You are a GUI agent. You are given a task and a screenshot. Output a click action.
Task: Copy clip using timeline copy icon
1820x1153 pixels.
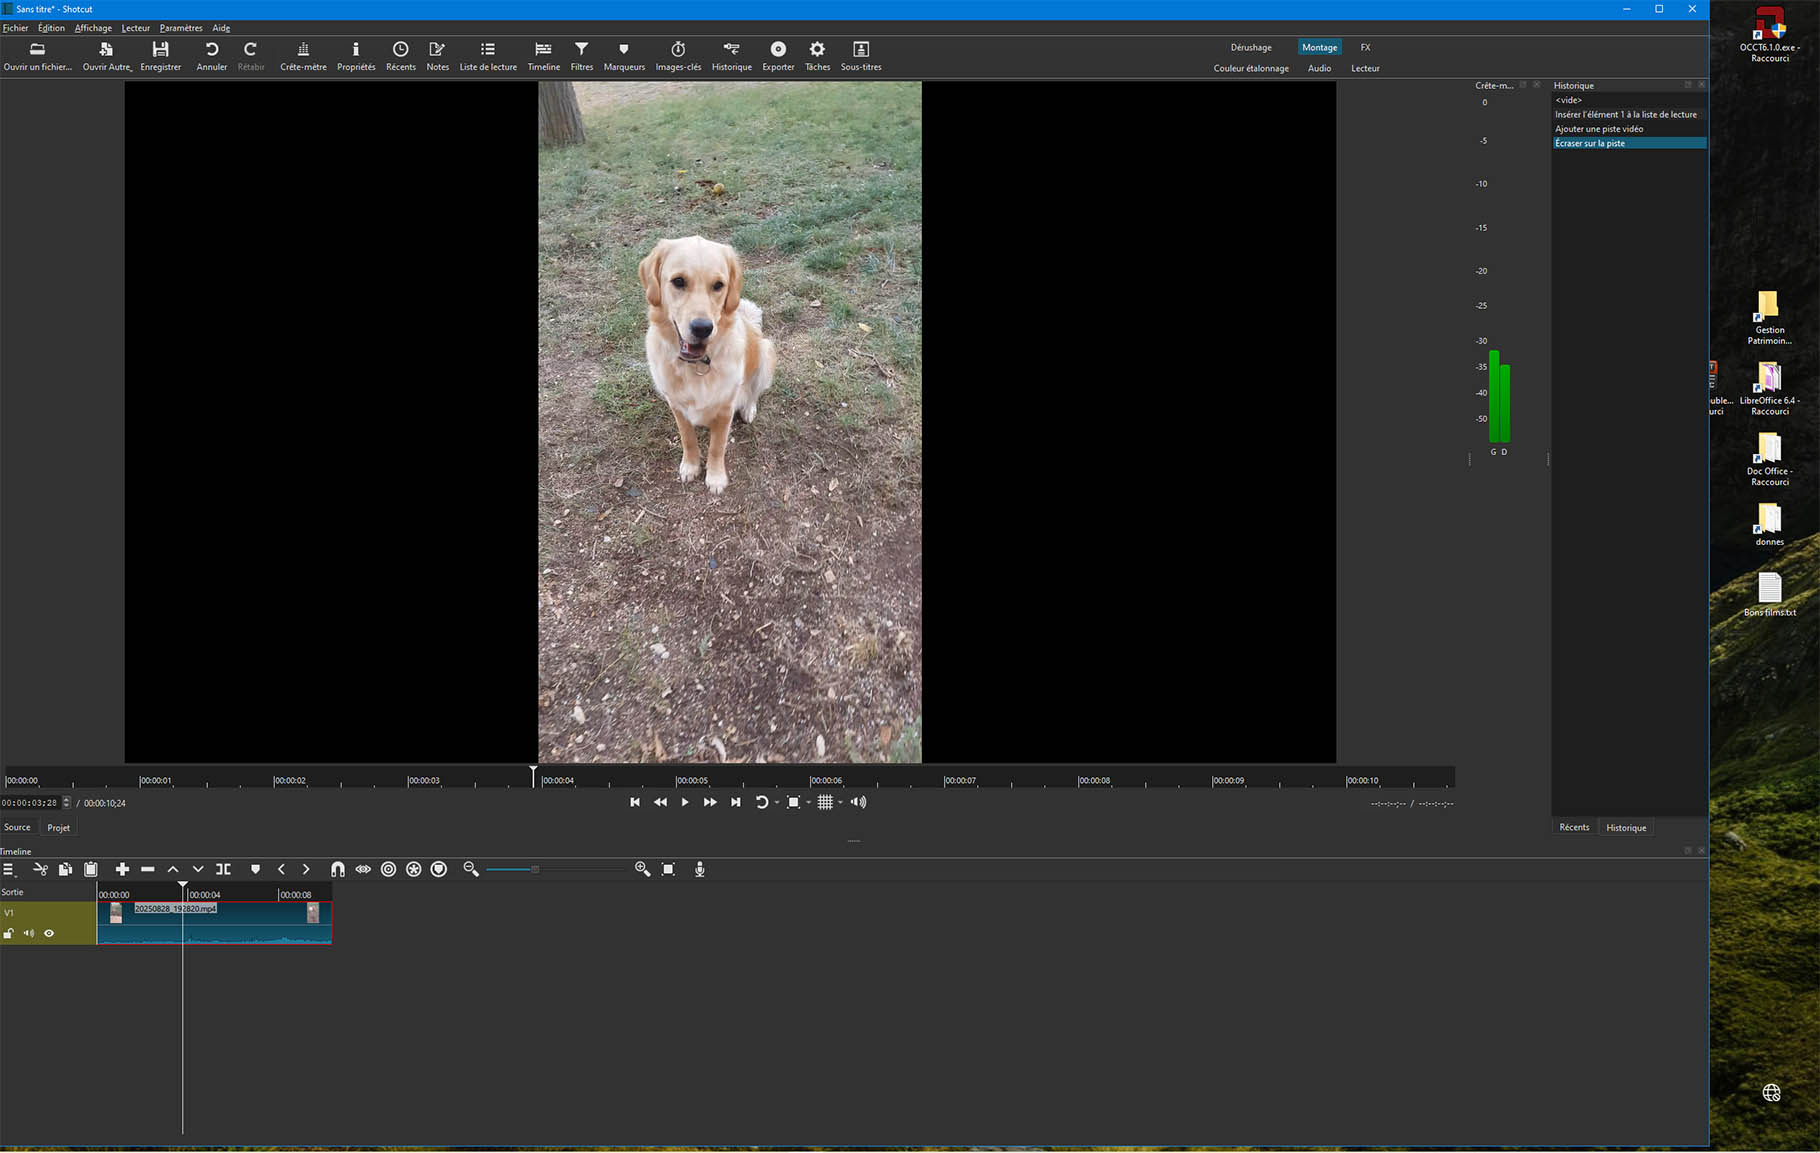point(65,869)
